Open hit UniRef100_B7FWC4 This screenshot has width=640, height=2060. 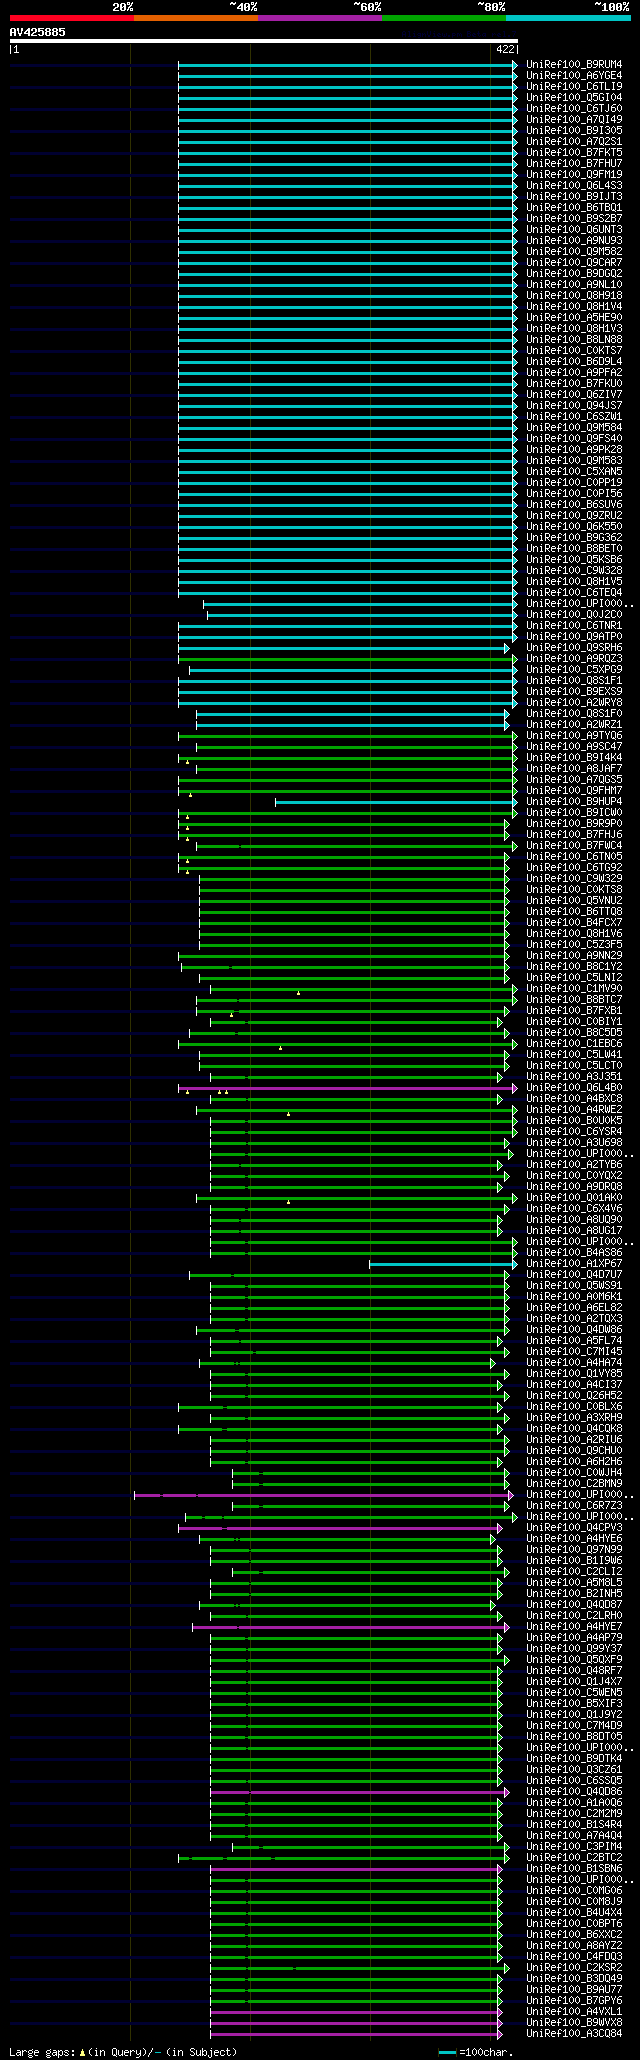574,846
